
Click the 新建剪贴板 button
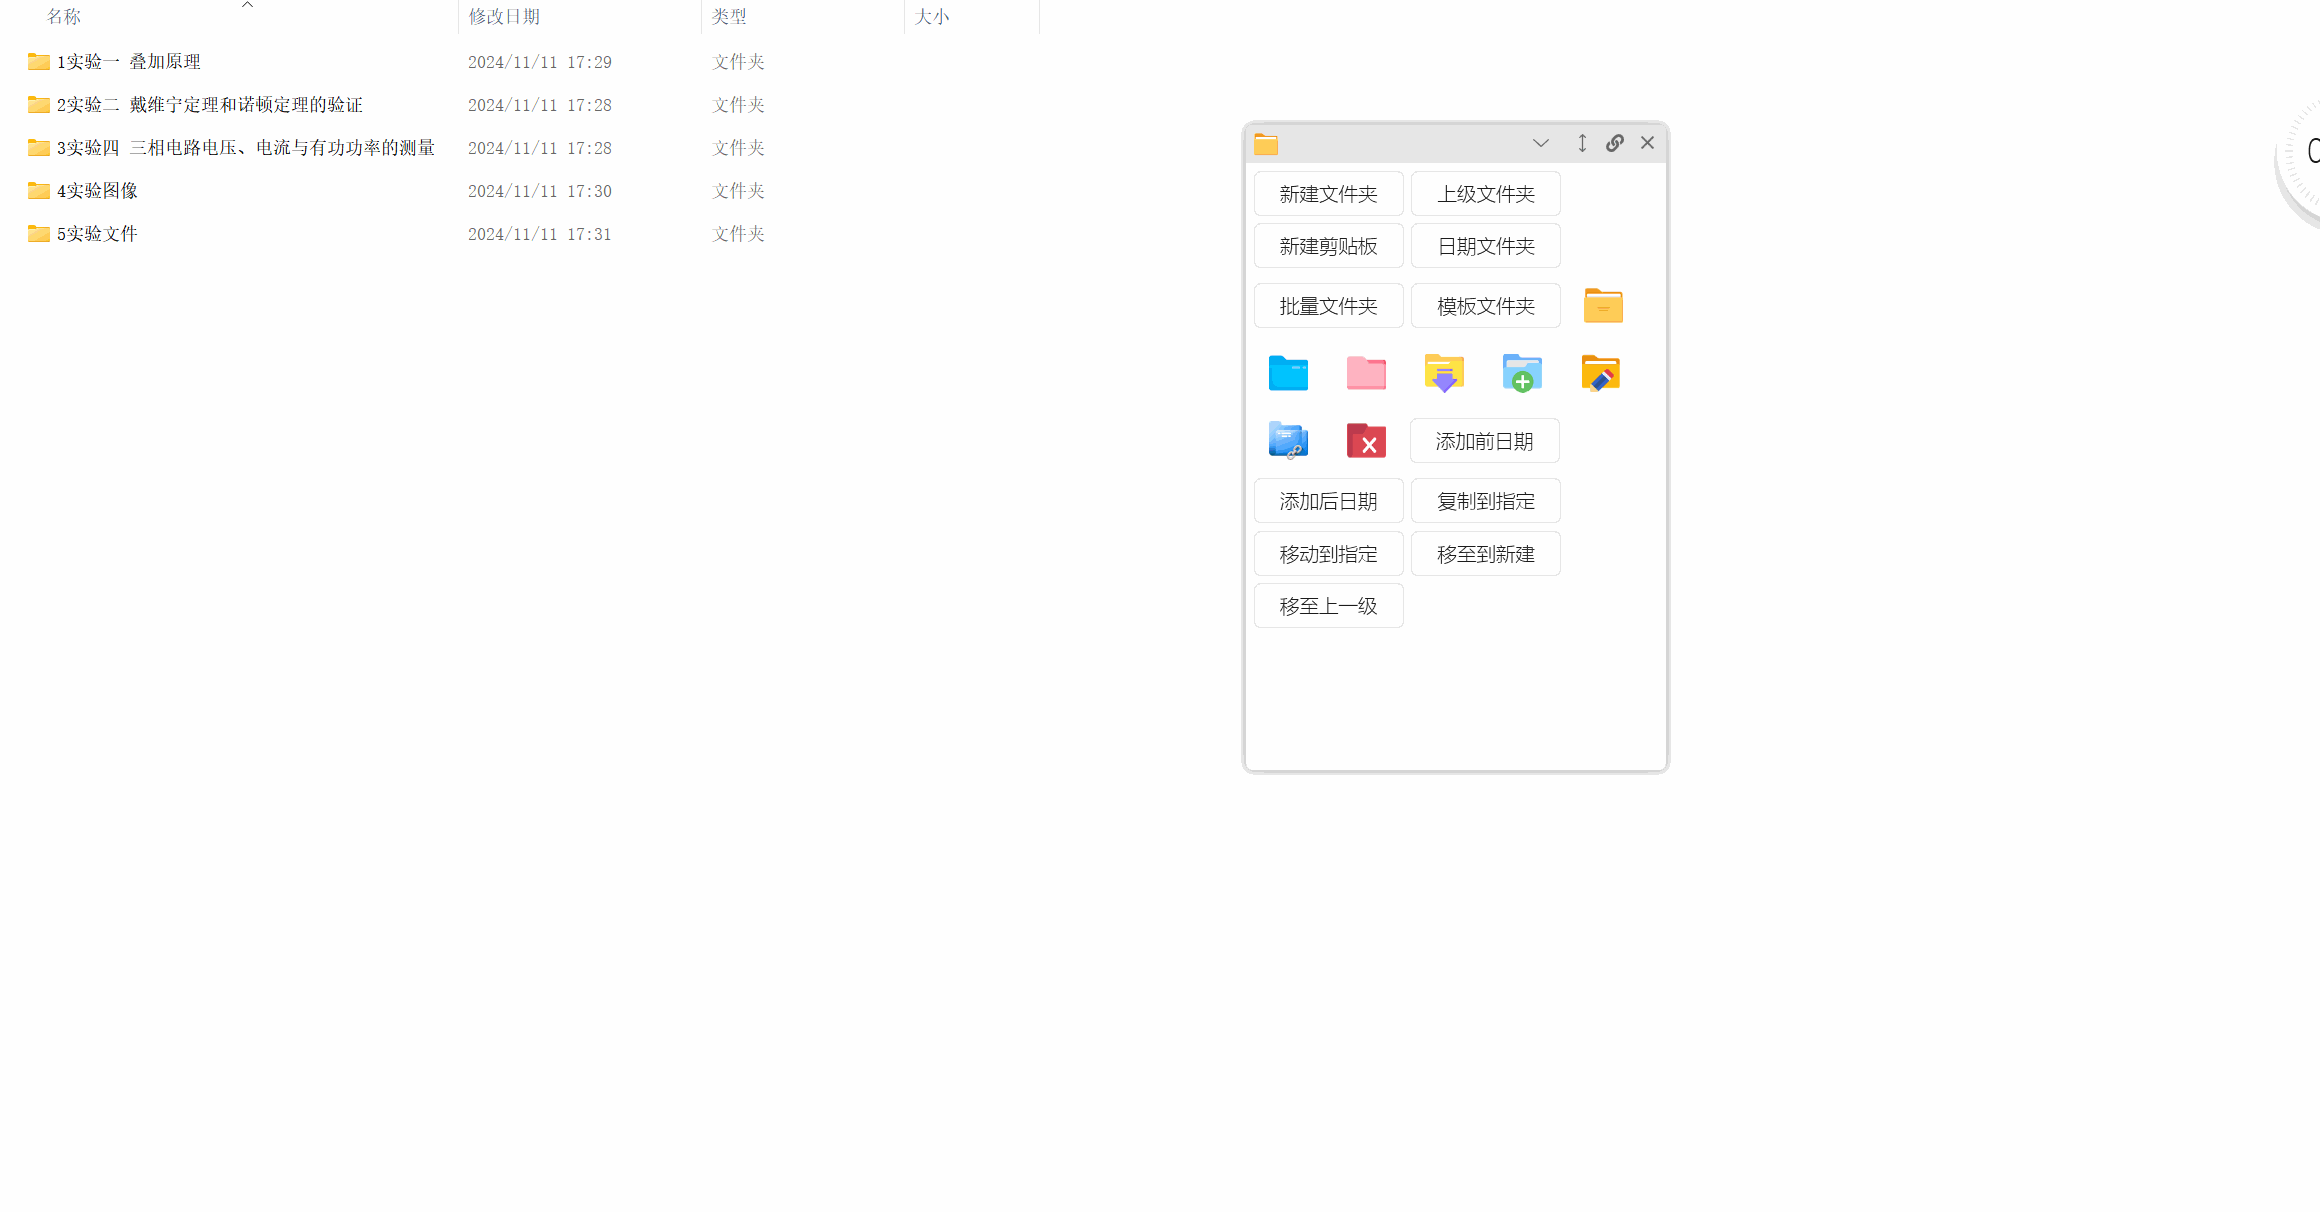(1329, 246)
